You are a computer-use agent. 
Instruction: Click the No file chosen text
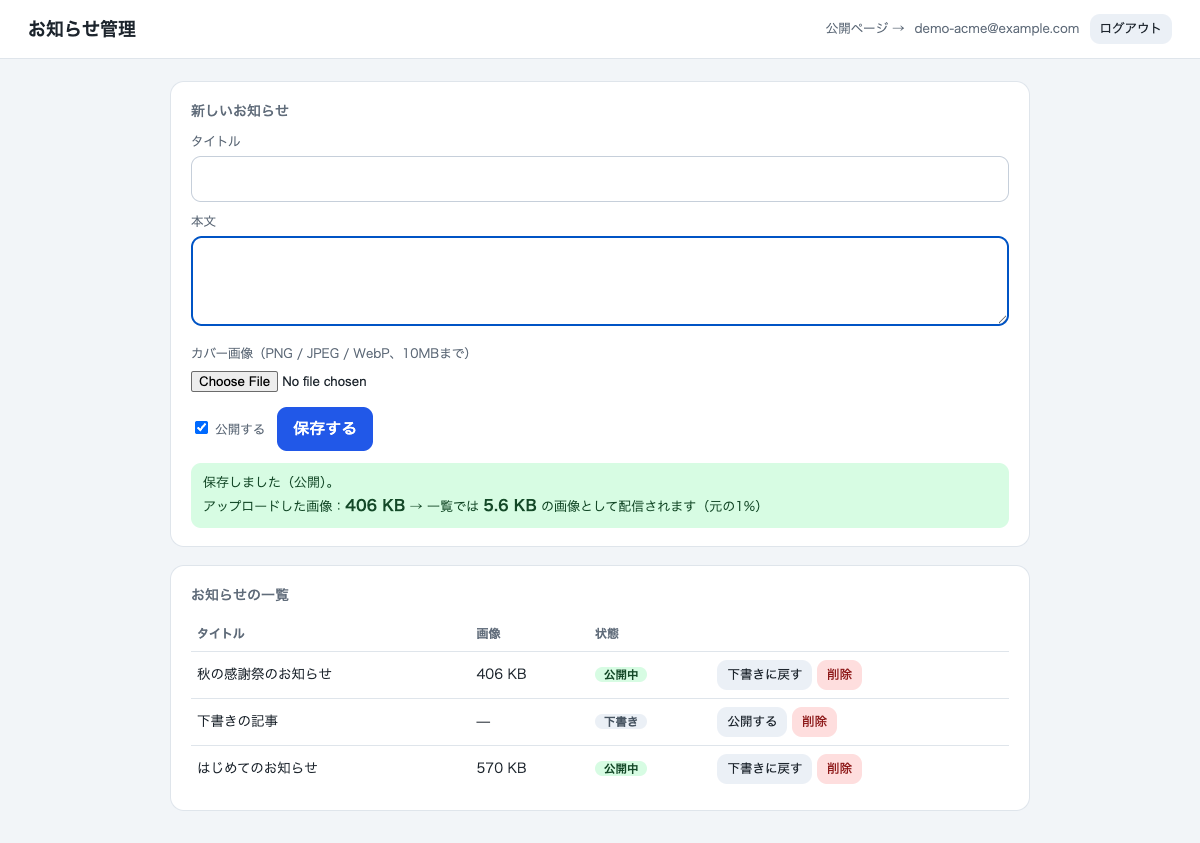click(324, 382)
